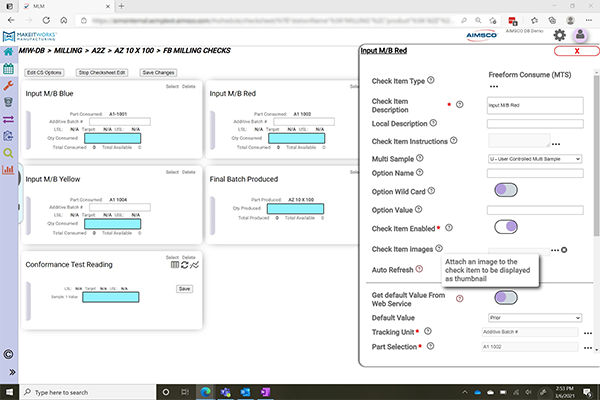
Task: Click help icon next to Tracking Unit
Action: (428, 331)
